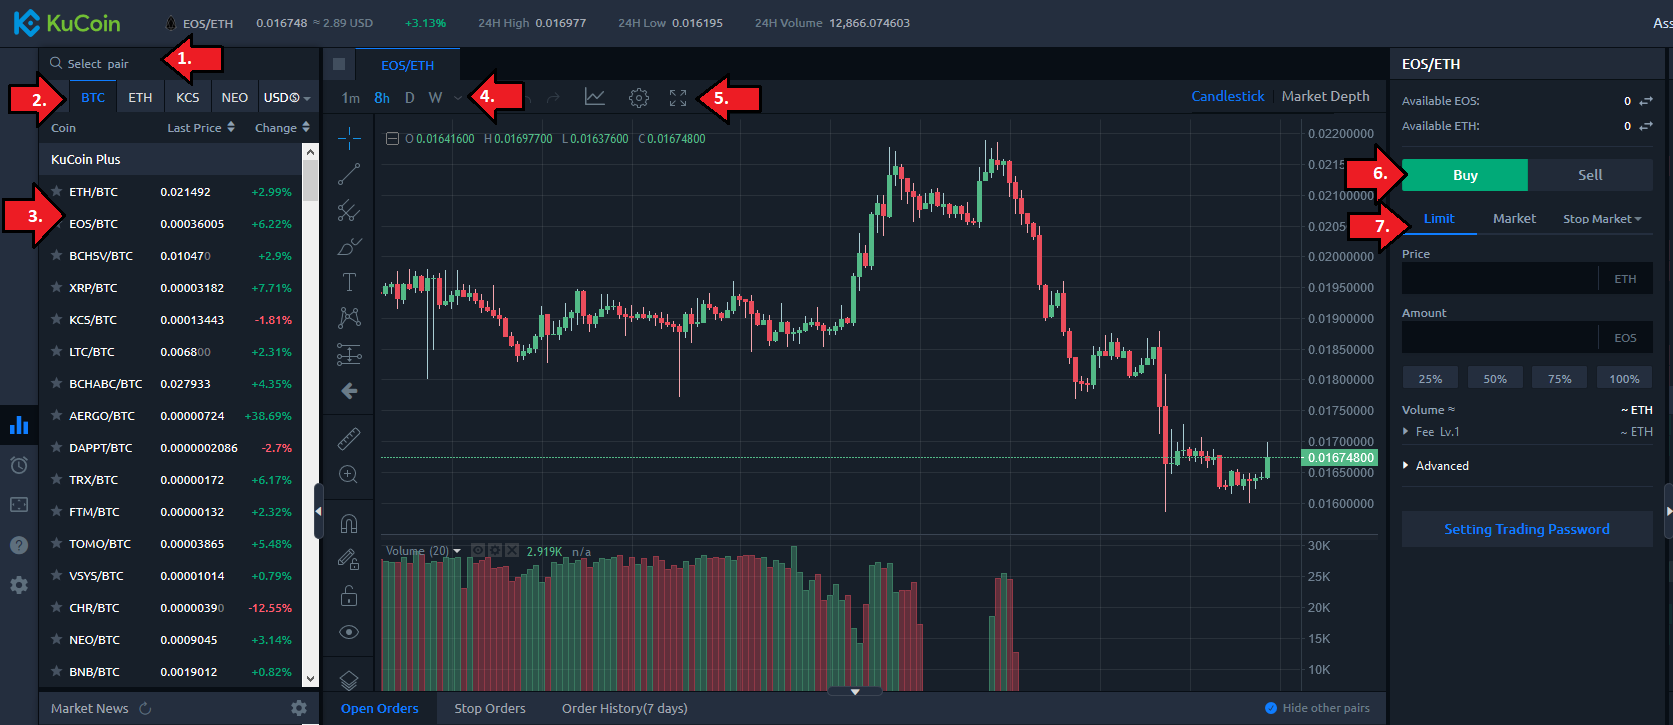
Task: Toggle lock all drawing tools
Action: pyautogui.click(x=349, y=596)
